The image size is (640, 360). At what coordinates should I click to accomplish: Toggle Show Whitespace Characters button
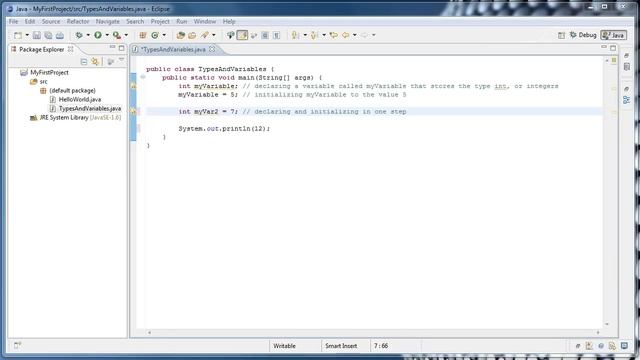(x=277, y=35)
